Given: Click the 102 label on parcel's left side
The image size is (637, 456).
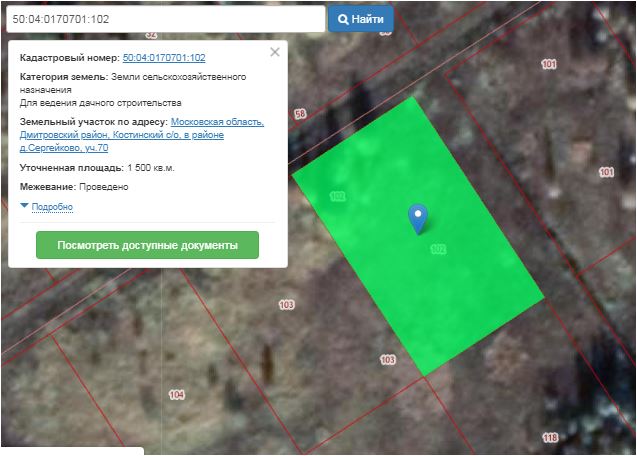Looking at the screenshot, I should point(336,197).
